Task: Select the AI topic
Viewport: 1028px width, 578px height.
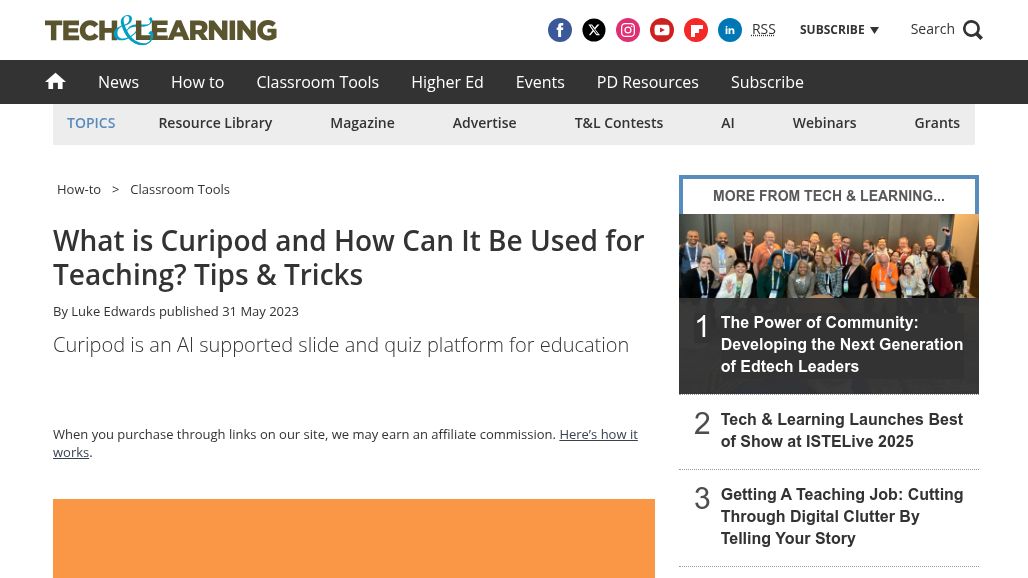Action: [x=728, y=123]
